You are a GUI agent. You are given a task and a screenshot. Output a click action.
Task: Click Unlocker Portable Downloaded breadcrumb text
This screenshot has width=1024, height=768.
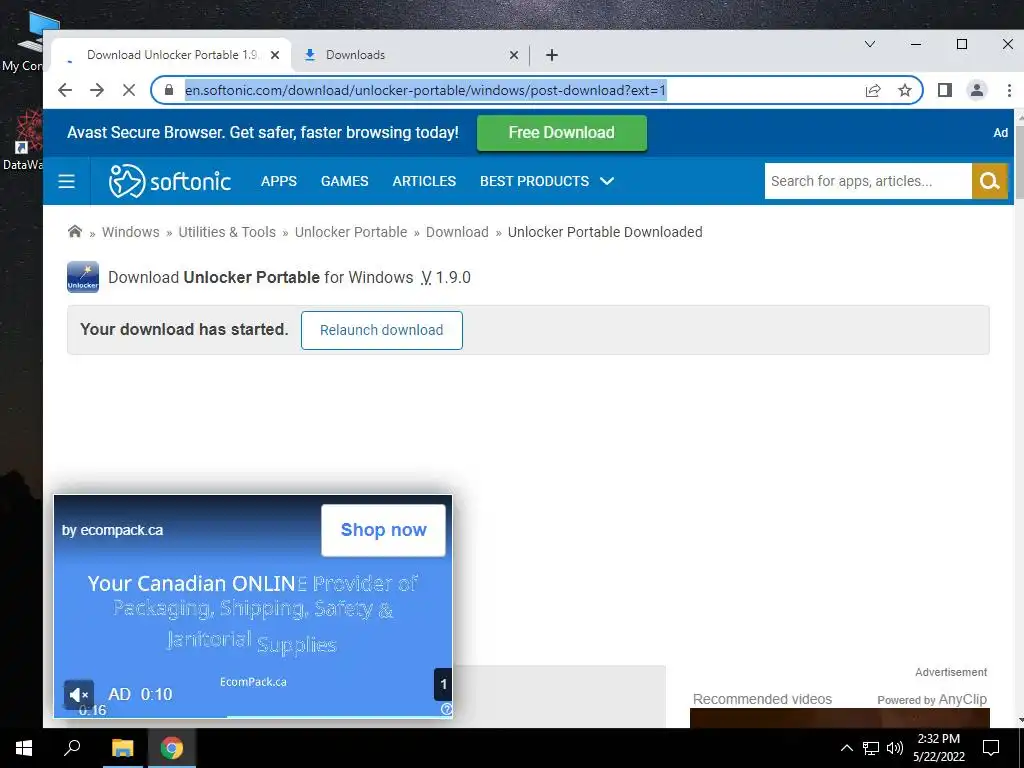(x=605, y=232)
